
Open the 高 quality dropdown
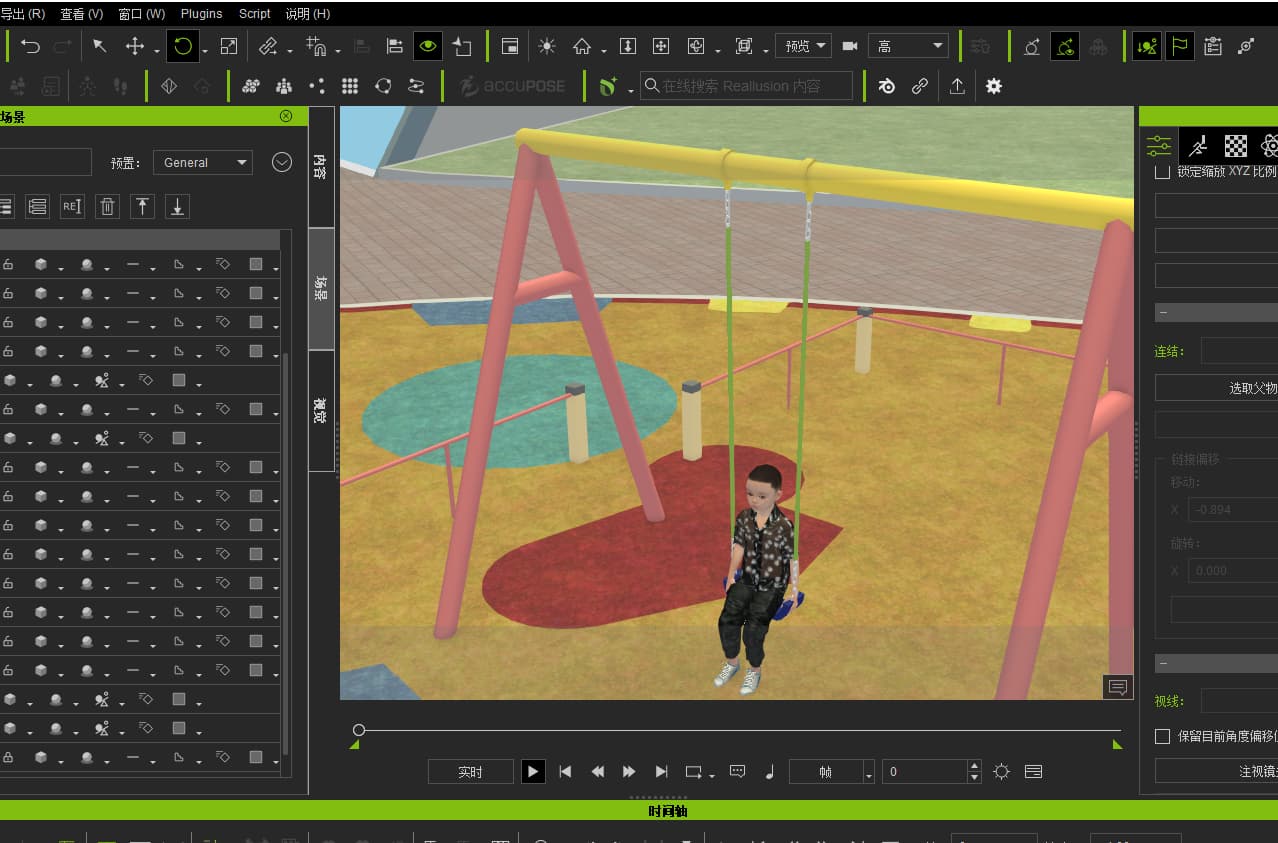click(908, 46)
